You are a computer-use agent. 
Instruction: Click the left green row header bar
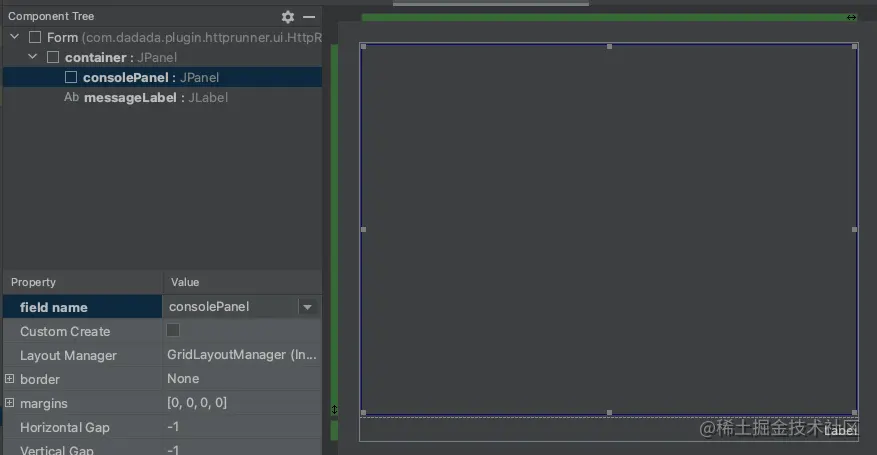[334, 230]
